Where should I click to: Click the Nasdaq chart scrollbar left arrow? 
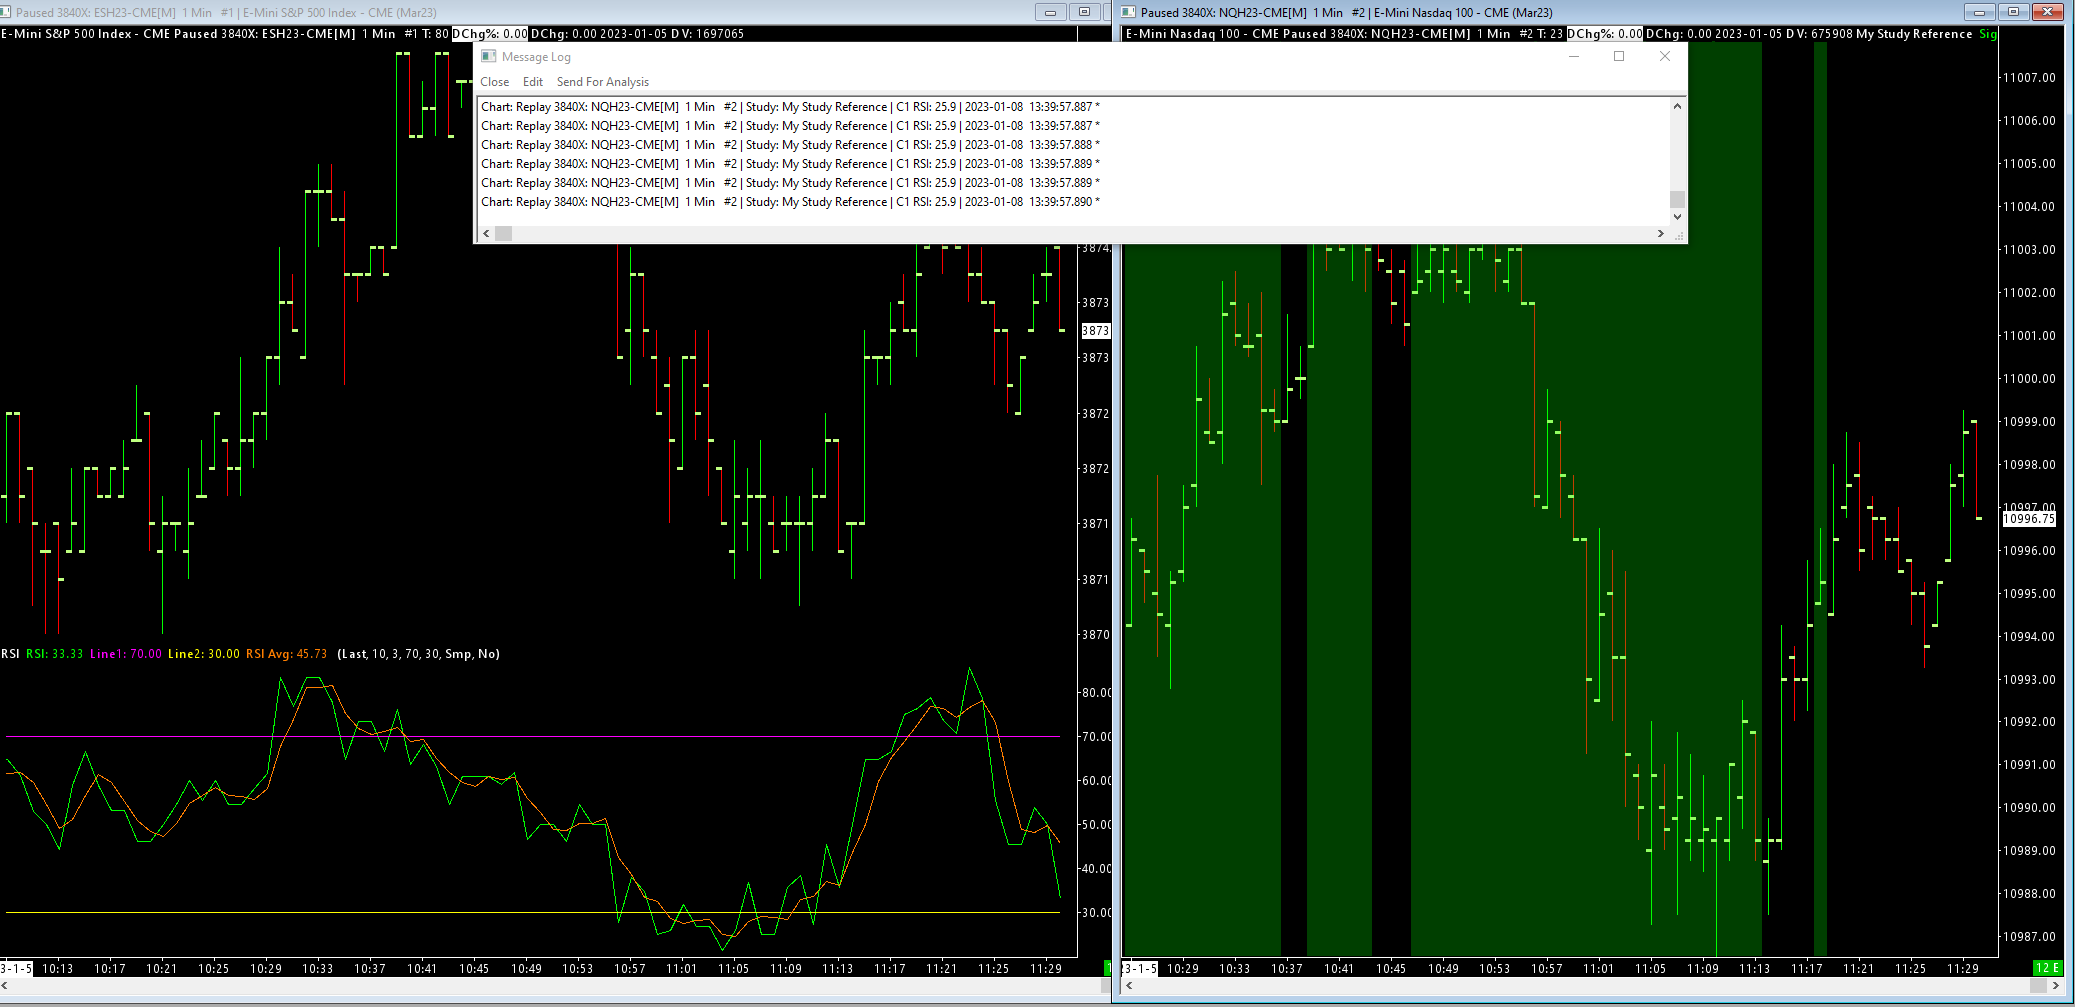click(x=1130, y=986)
